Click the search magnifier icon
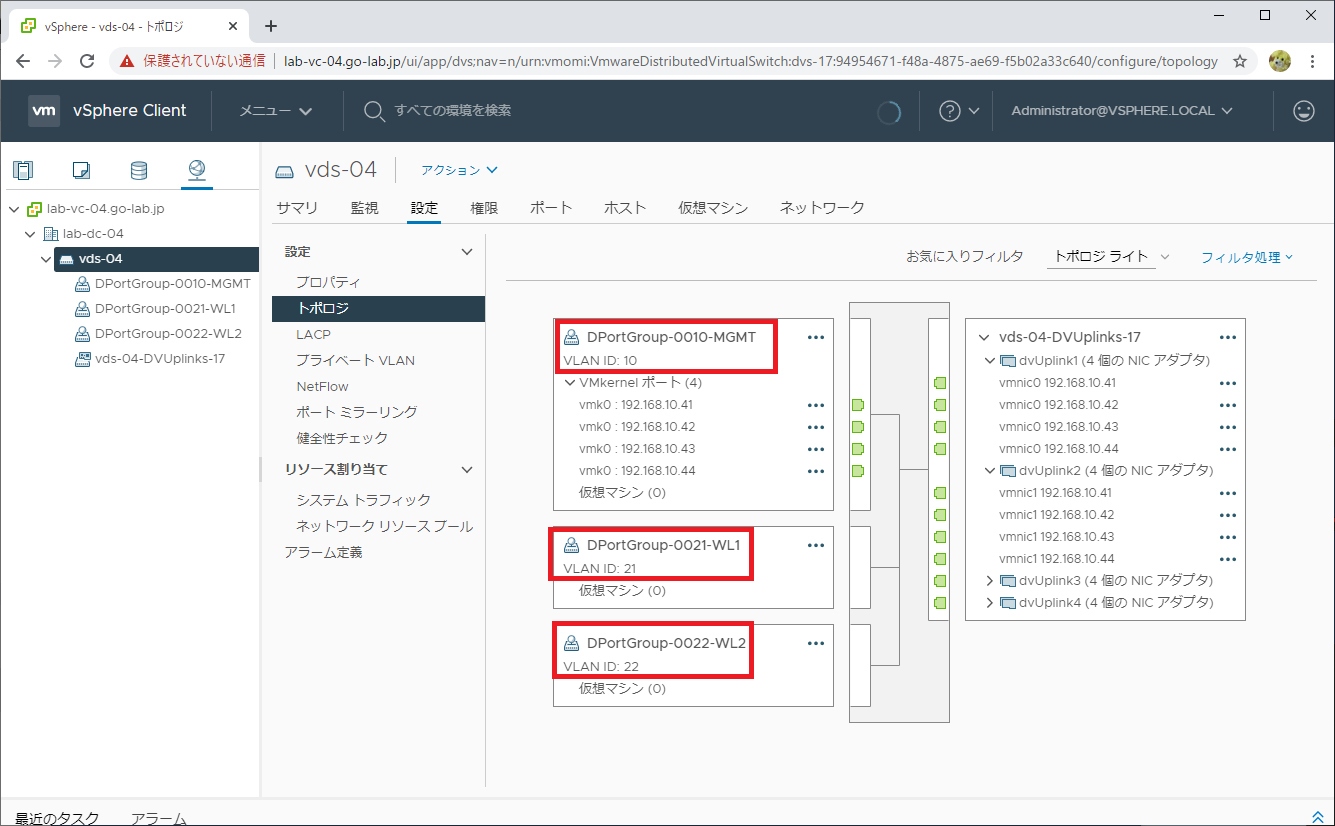Screen dimensions: 1335x826 (x=374, y=111)
